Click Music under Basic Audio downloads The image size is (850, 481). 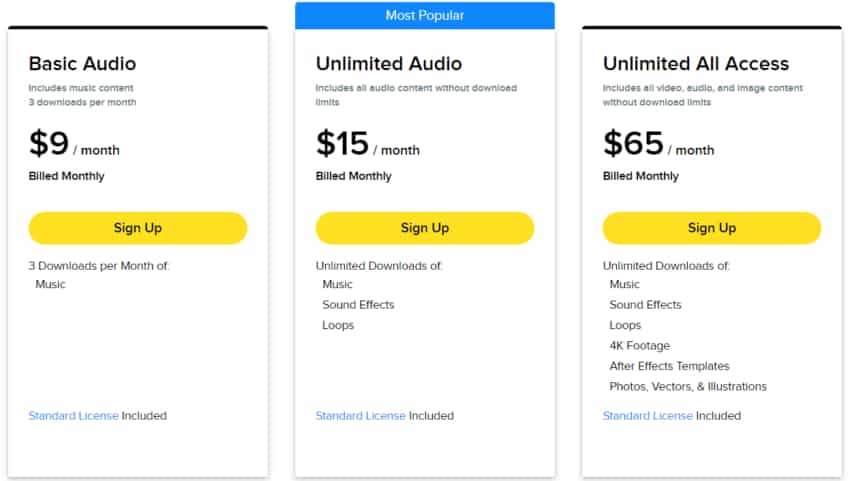tap(50, 285)
